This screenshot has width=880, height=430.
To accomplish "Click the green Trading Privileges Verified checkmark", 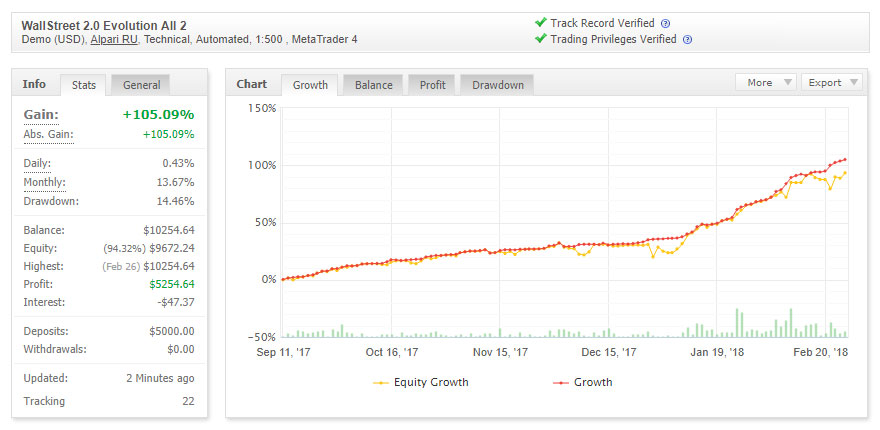I will click(540, 39).
